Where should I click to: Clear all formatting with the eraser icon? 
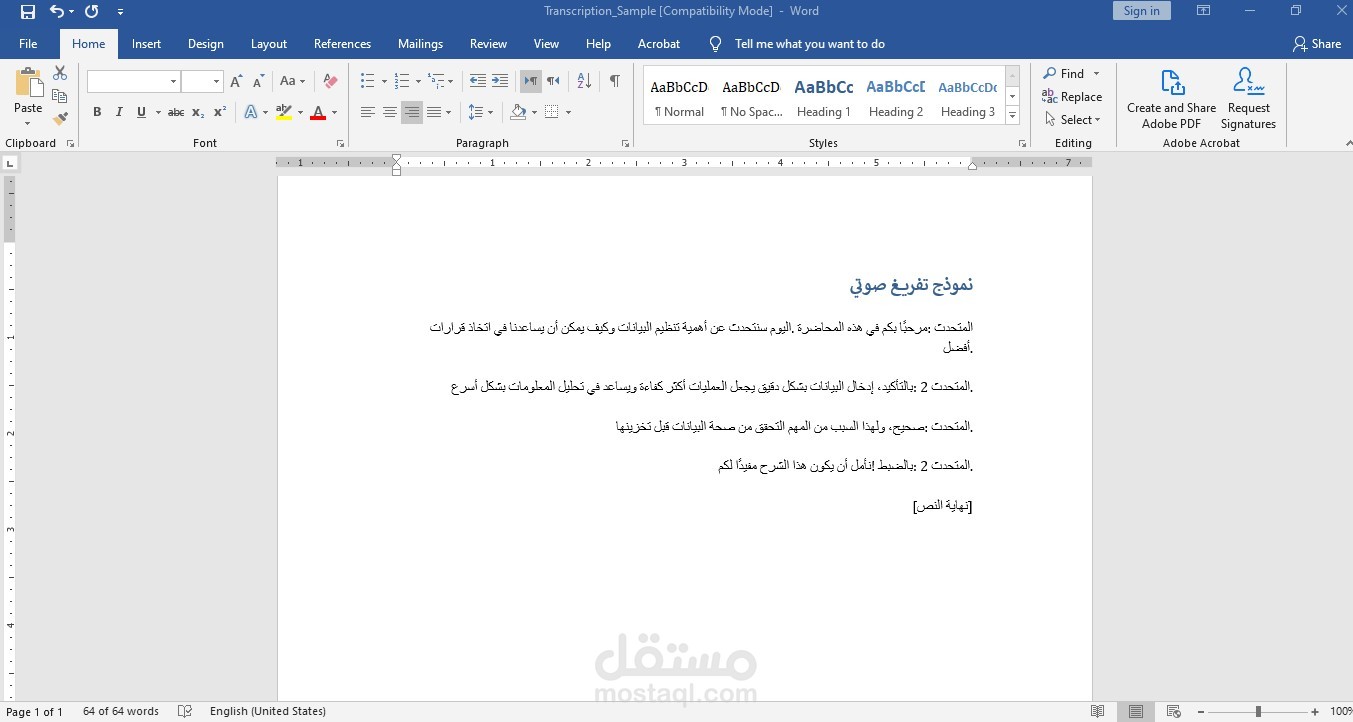pyautogui.click(x=331, y=81)
